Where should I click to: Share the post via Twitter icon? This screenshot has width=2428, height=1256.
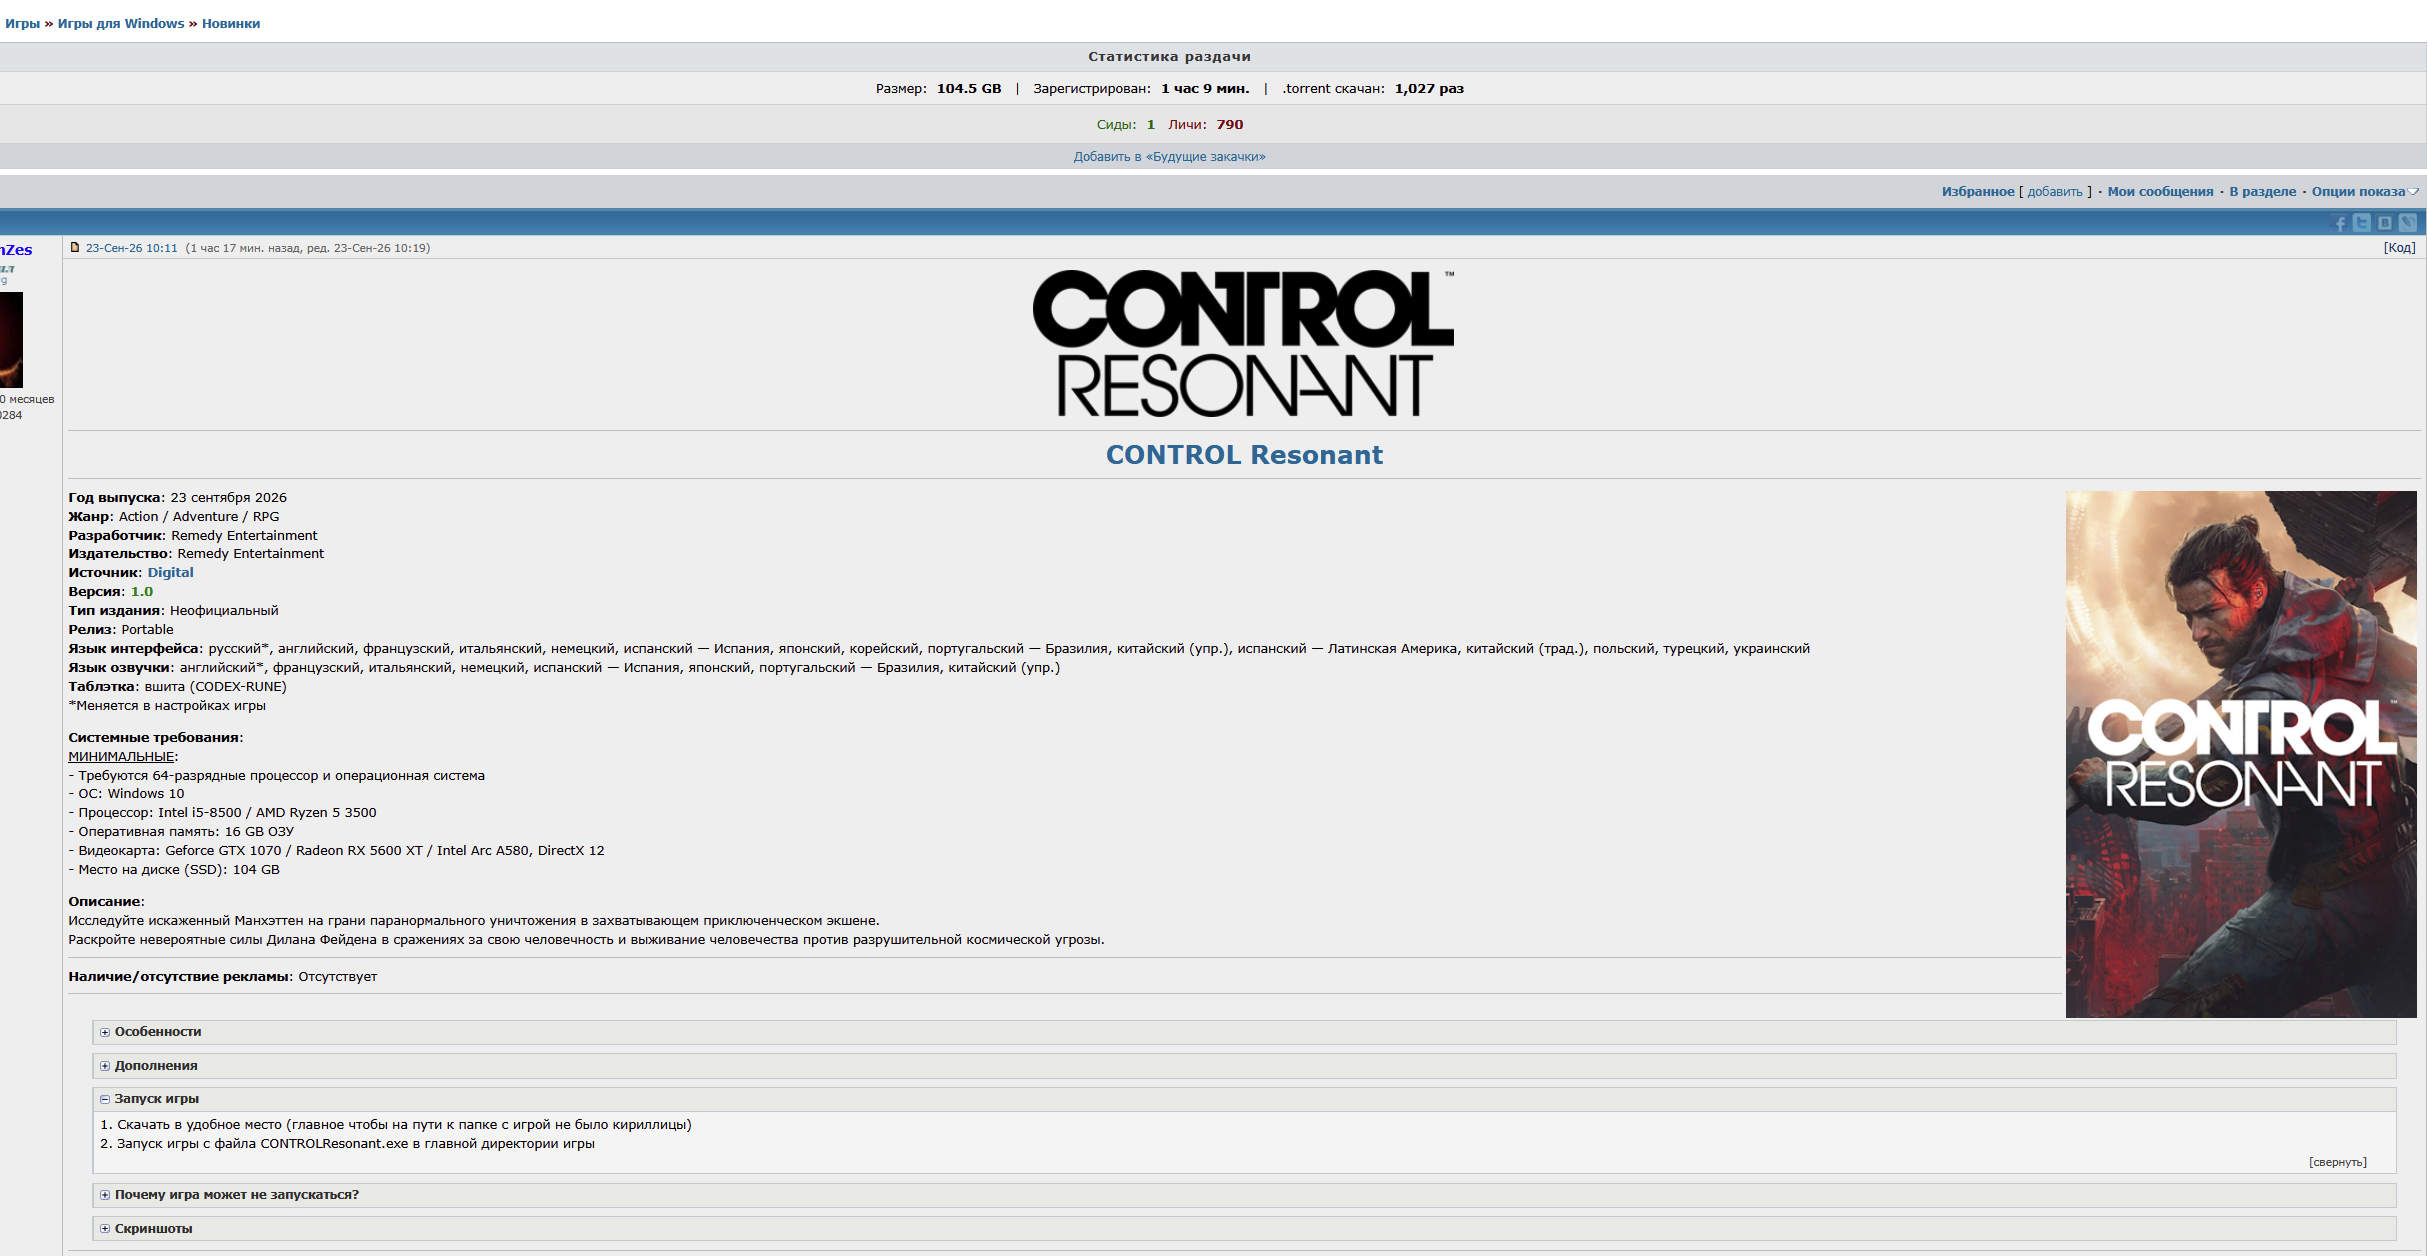[2362, 222]
